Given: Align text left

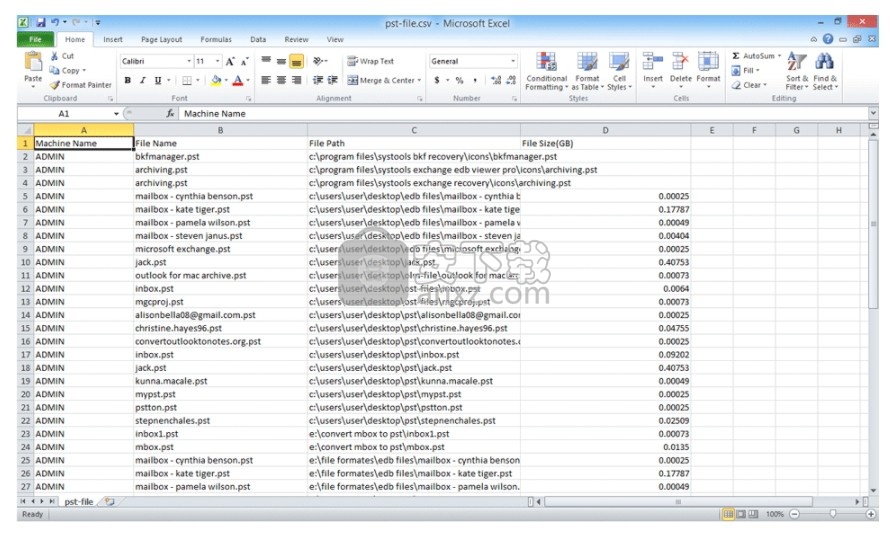Looking at the screenshot, I should 266,80.
